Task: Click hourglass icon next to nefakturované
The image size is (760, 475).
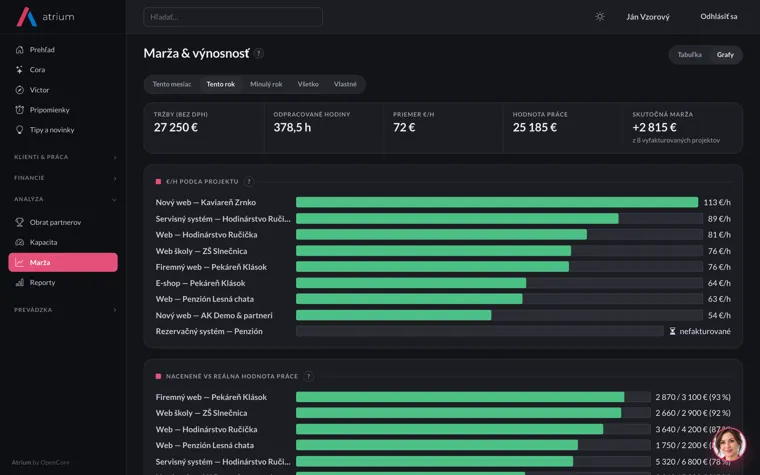Action: 672,332
